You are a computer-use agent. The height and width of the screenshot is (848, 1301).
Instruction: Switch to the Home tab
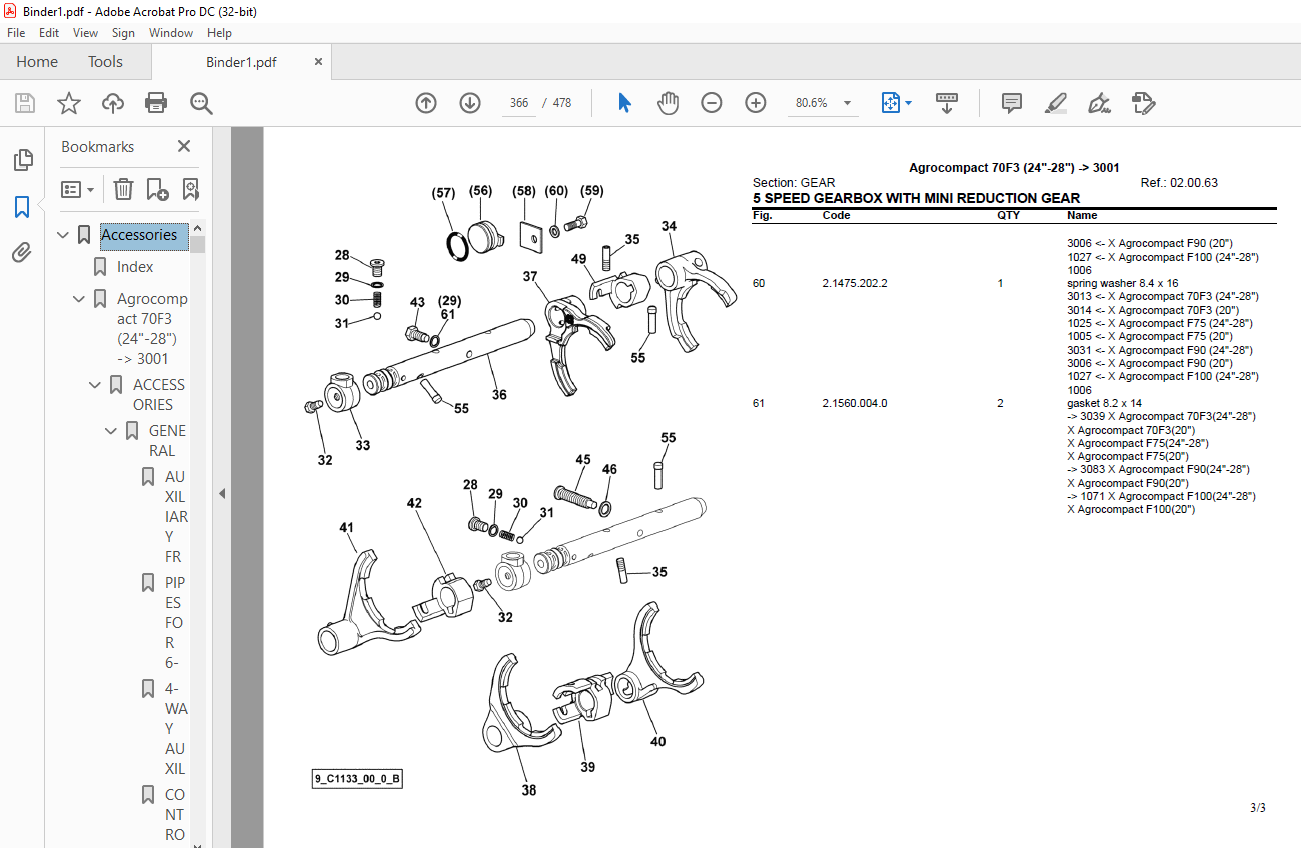pyautogui.click(x=37, y=62)
